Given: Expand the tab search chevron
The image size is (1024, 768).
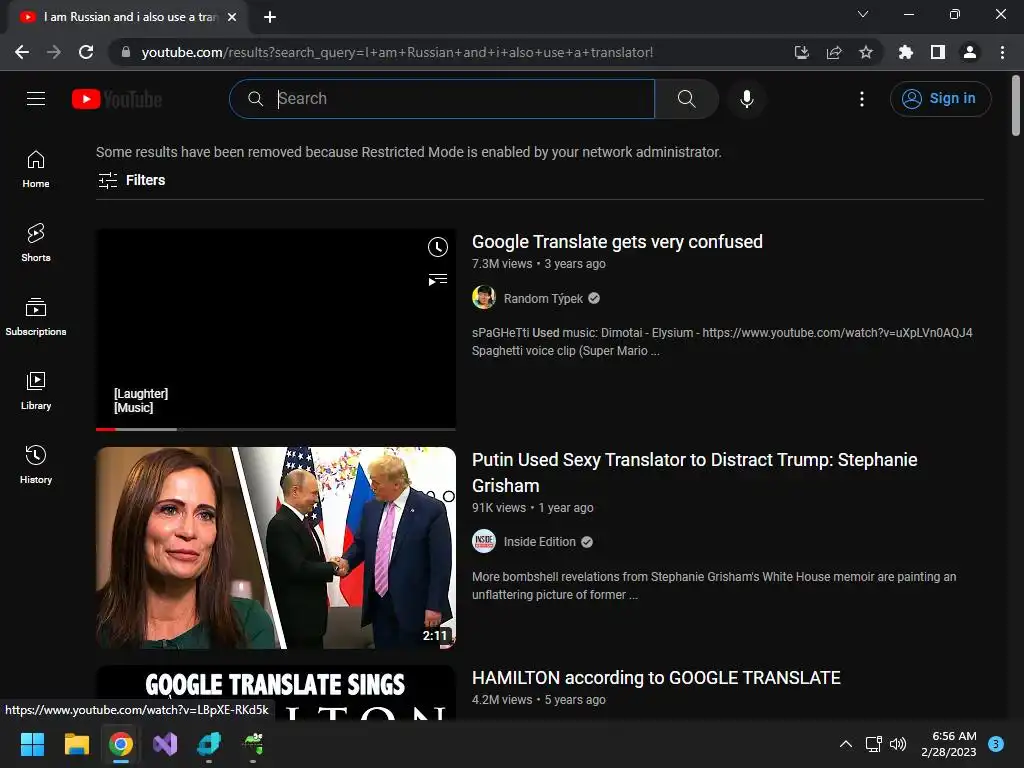Looking at the screenshot, I should point(863,14).
